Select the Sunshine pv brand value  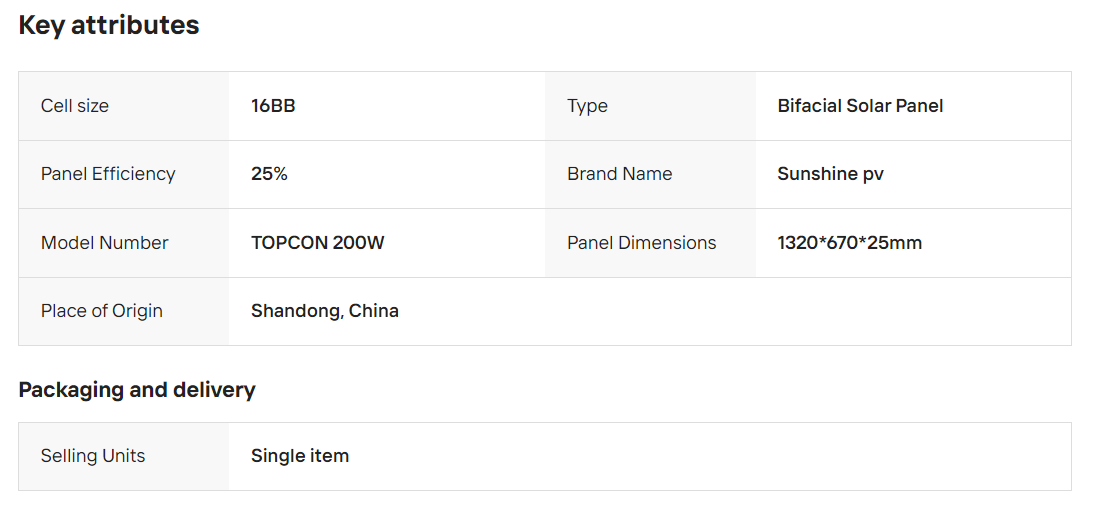[x=830, y=174]
